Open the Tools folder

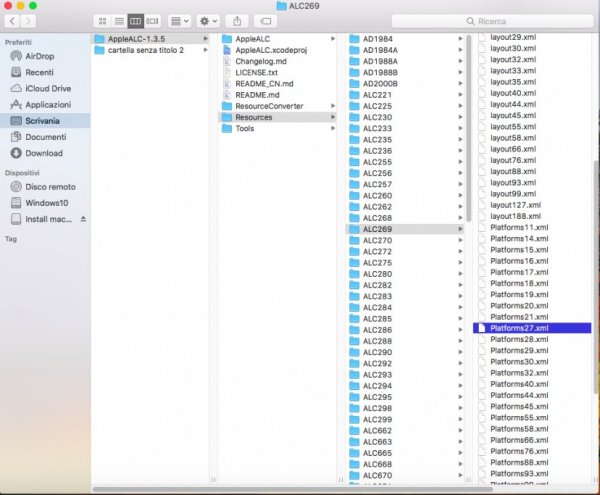click(277, 128)
